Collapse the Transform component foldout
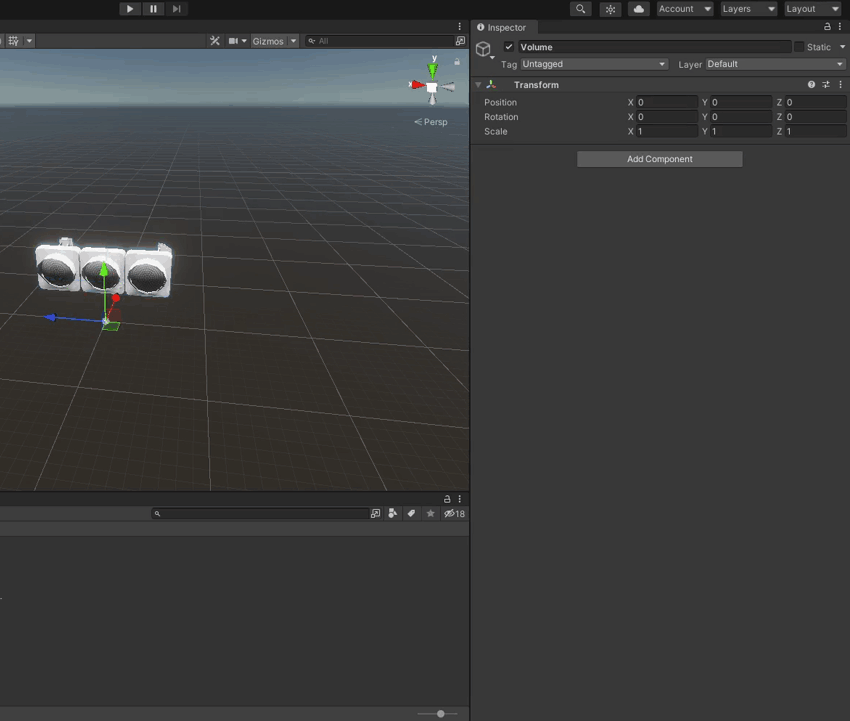 point(478,84)
